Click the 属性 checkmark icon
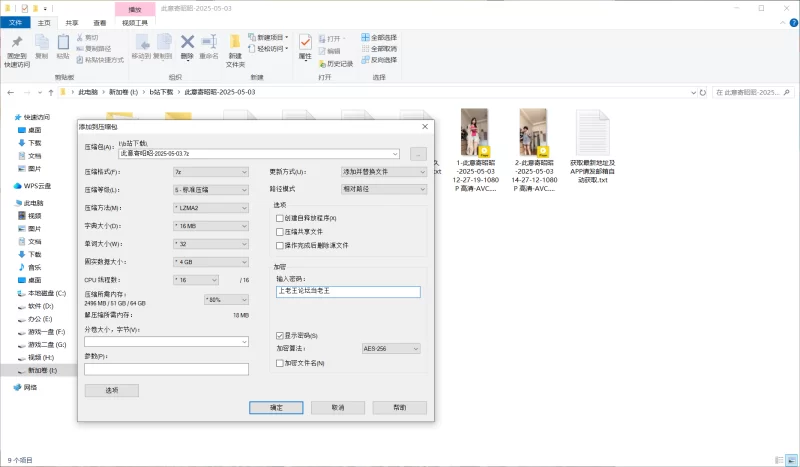800x467 pixels. click(x=305, y=42)
